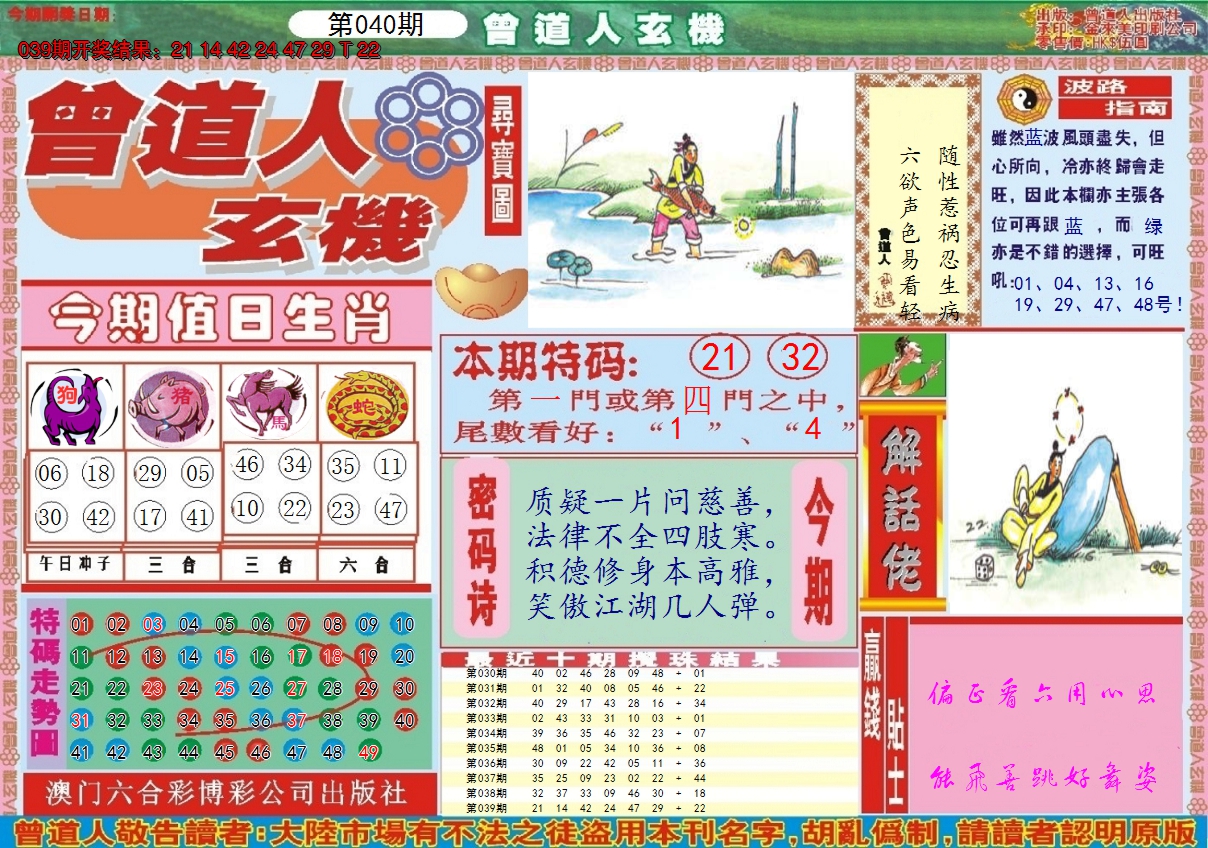The height and width of the screenshot is (848, 1208).
Task: Click the 密码诗 label
Action: pos(483,550)
